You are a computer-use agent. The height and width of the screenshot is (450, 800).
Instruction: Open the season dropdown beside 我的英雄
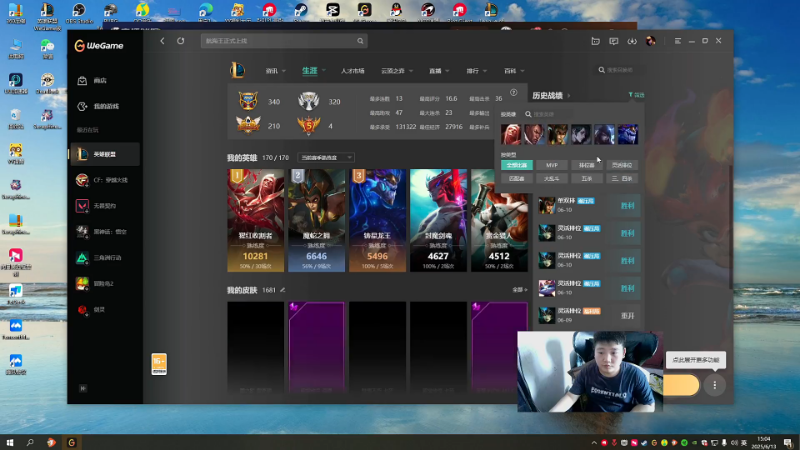tap(326, 158)
